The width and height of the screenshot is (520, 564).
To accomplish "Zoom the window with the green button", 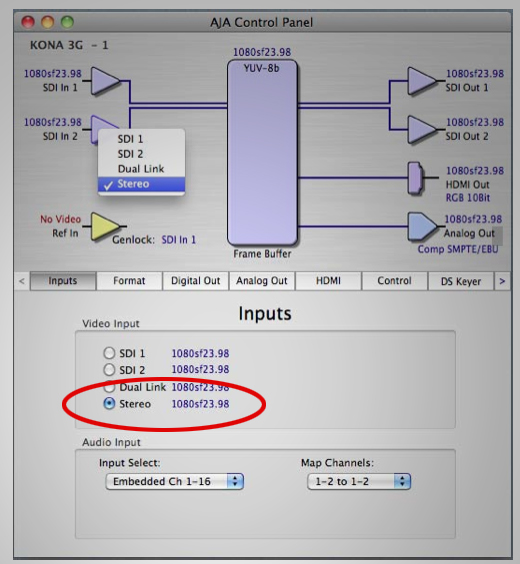I will (67, 22).
